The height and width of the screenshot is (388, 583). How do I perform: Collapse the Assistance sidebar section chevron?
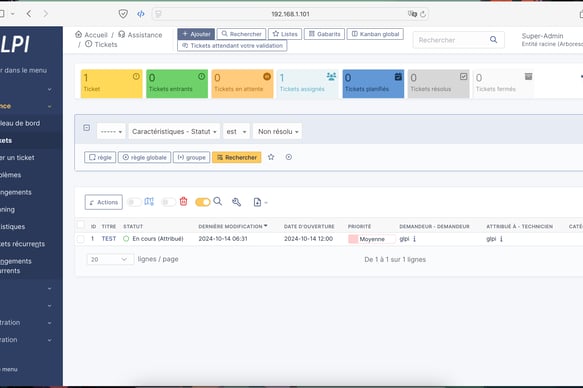pyautogui.click(x=49, y=106)
